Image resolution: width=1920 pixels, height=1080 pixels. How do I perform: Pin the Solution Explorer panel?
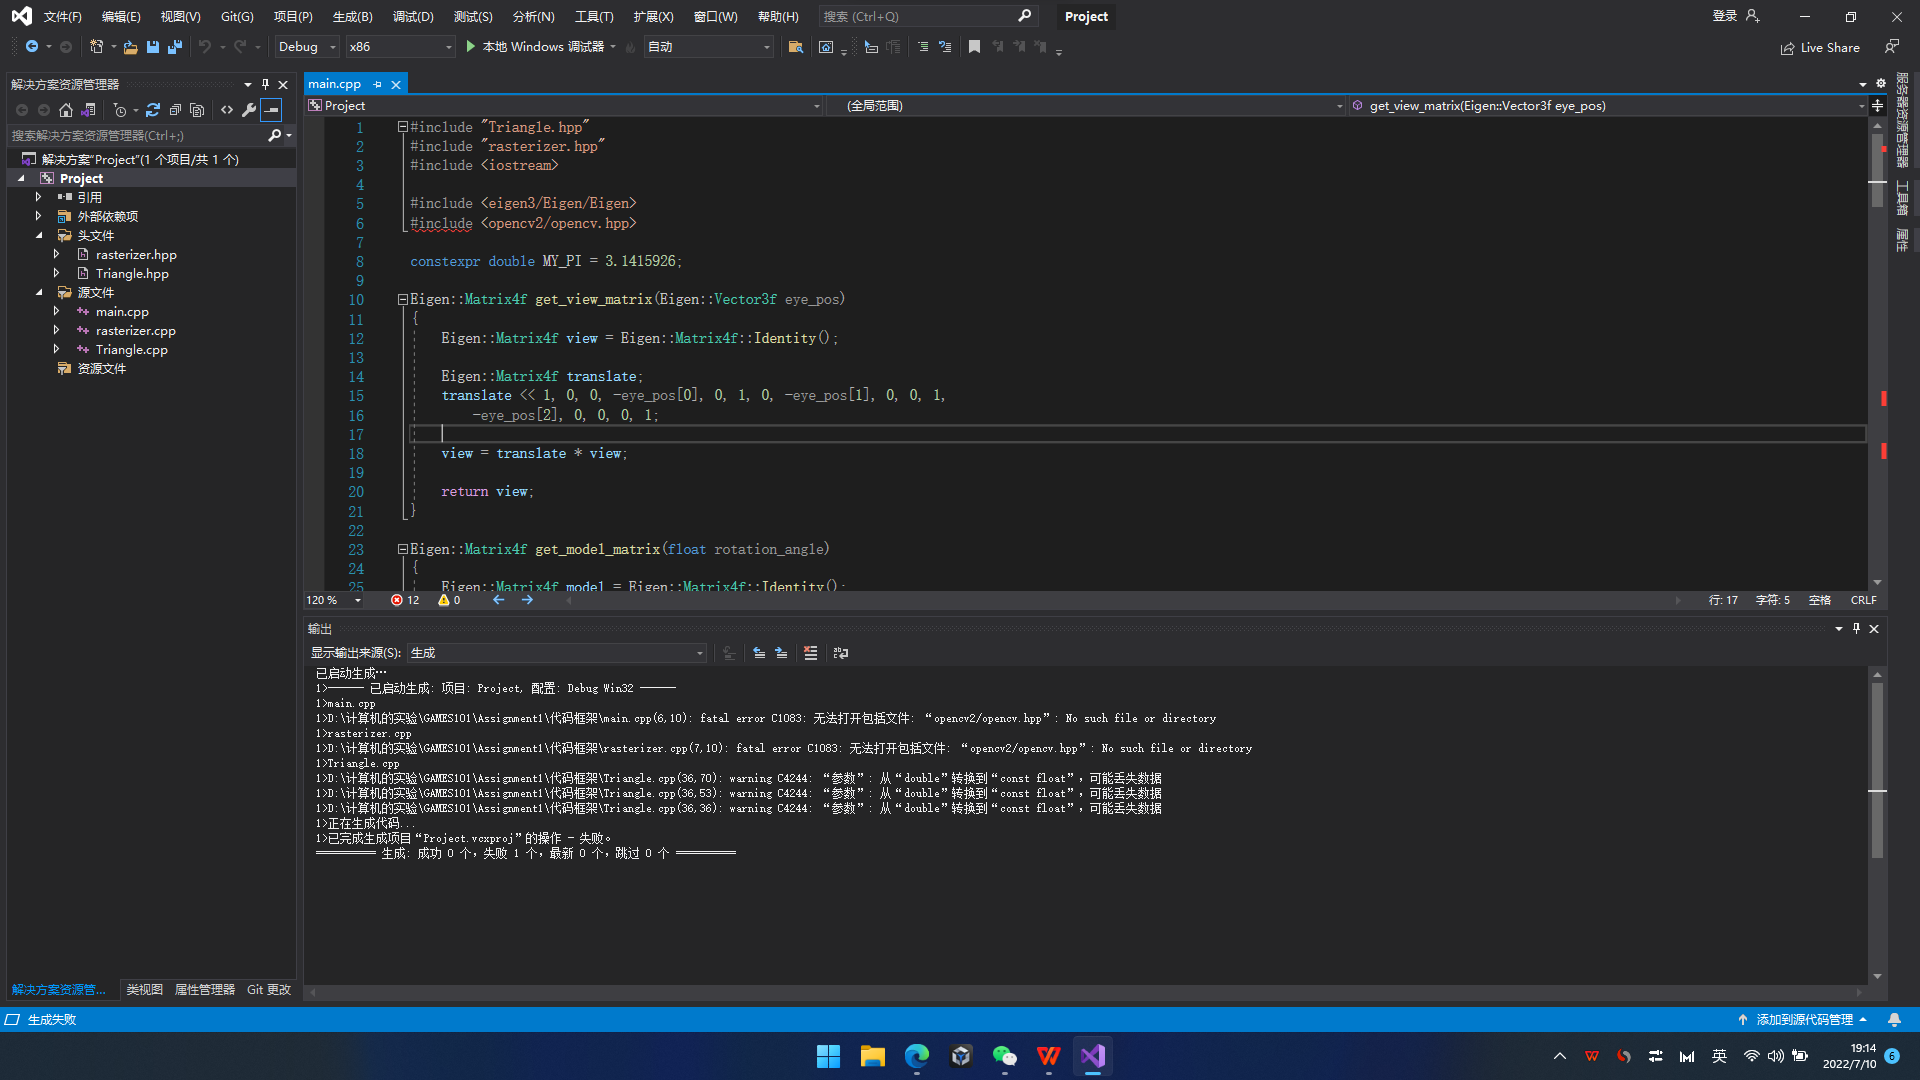point(265,84)
